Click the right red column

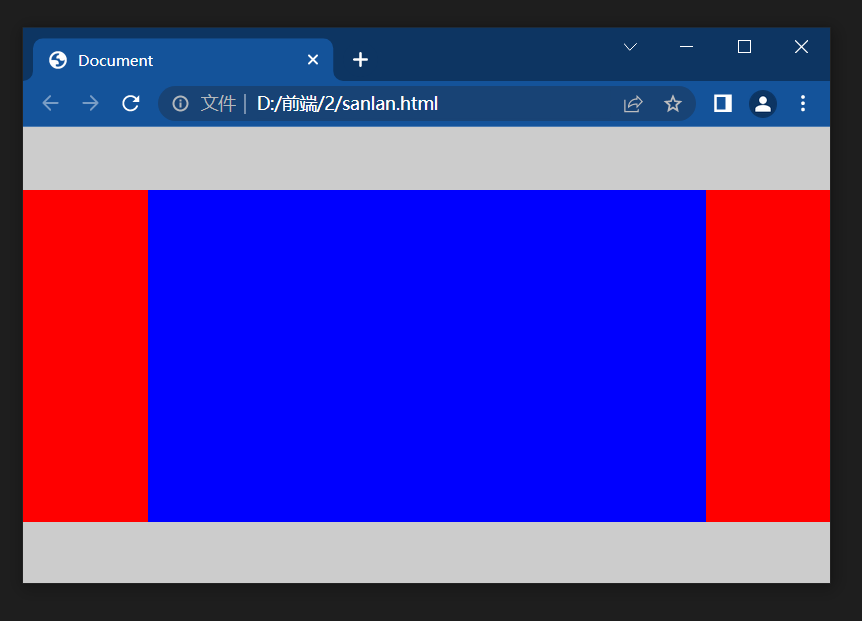768,356
